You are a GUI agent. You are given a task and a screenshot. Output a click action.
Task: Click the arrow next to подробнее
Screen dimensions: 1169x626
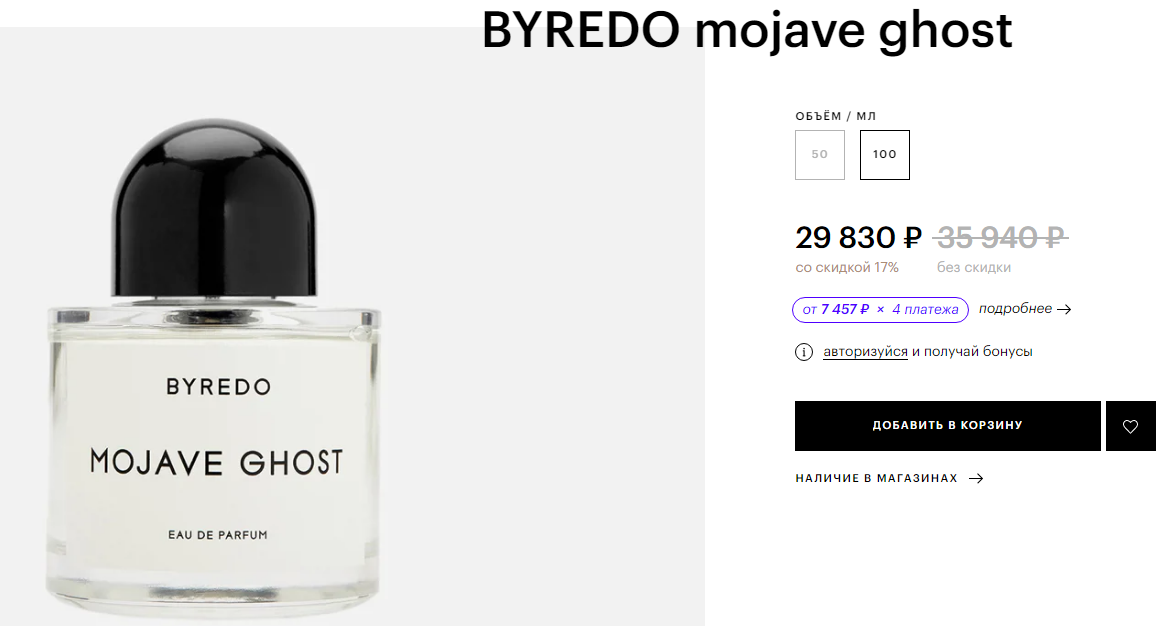click(1065, 309)
